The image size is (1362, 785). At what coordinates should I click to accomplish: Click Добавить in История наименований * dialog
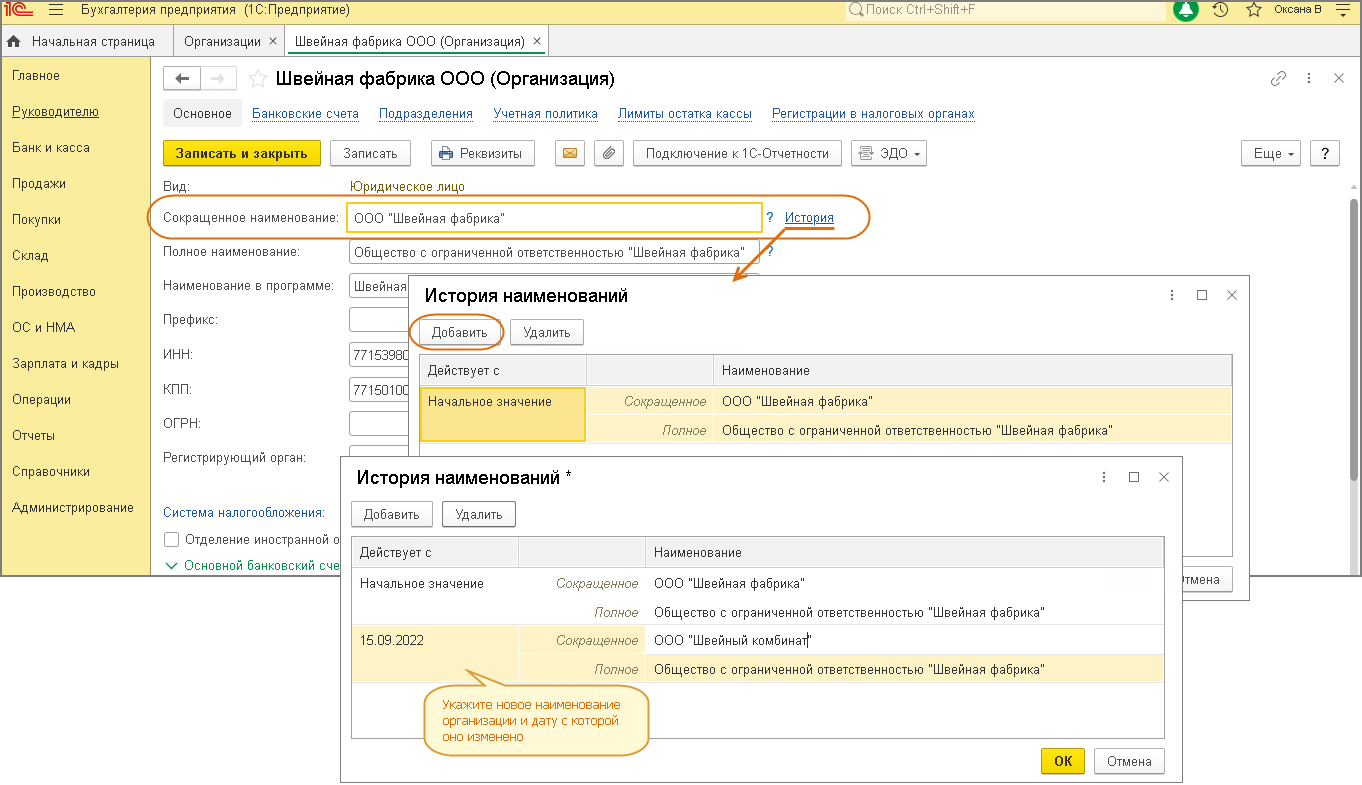pyautogui.click(x=392, y=514)
